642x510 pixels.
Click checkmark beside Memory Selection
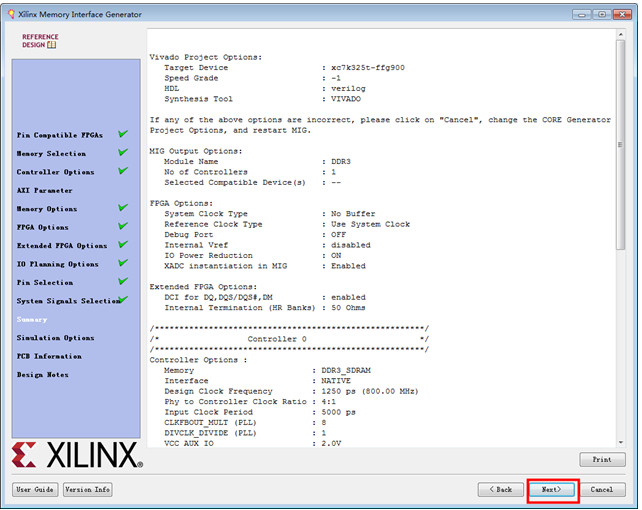[x=123, y=152]
